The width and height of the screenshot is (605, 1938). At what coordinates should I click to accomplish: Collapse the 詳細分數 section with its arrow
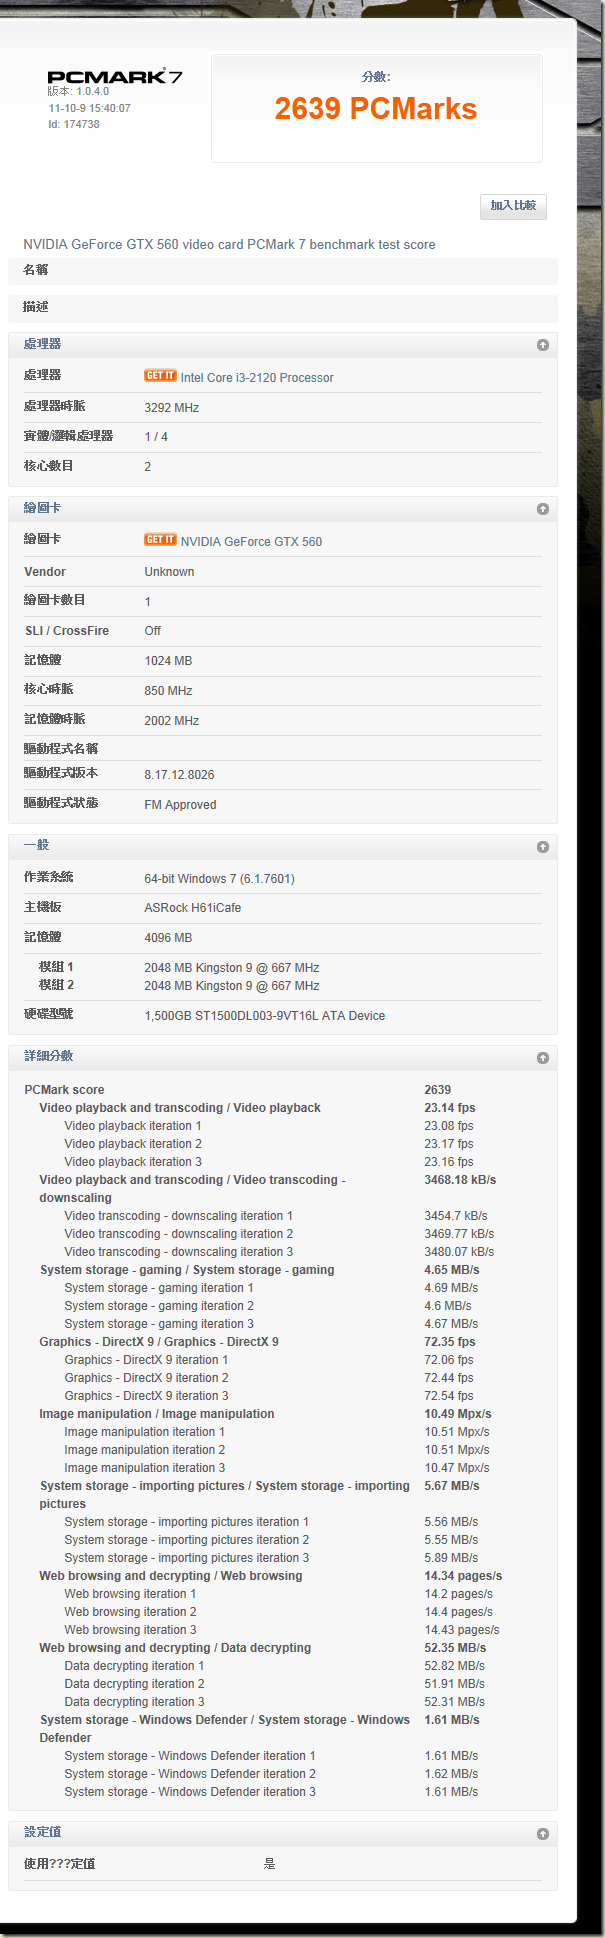pyautogui.click(x=543, y=1058)
